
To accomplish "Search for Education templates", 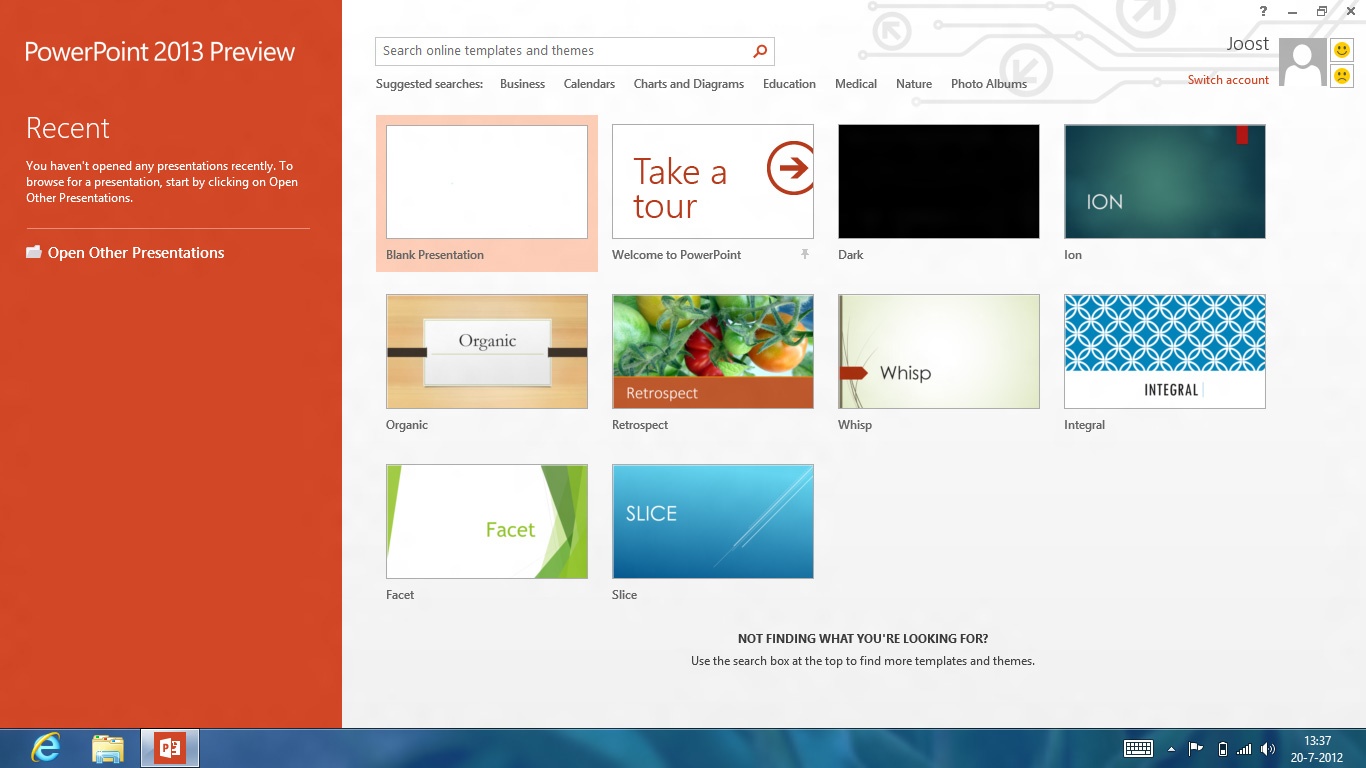I will [789, 84].
